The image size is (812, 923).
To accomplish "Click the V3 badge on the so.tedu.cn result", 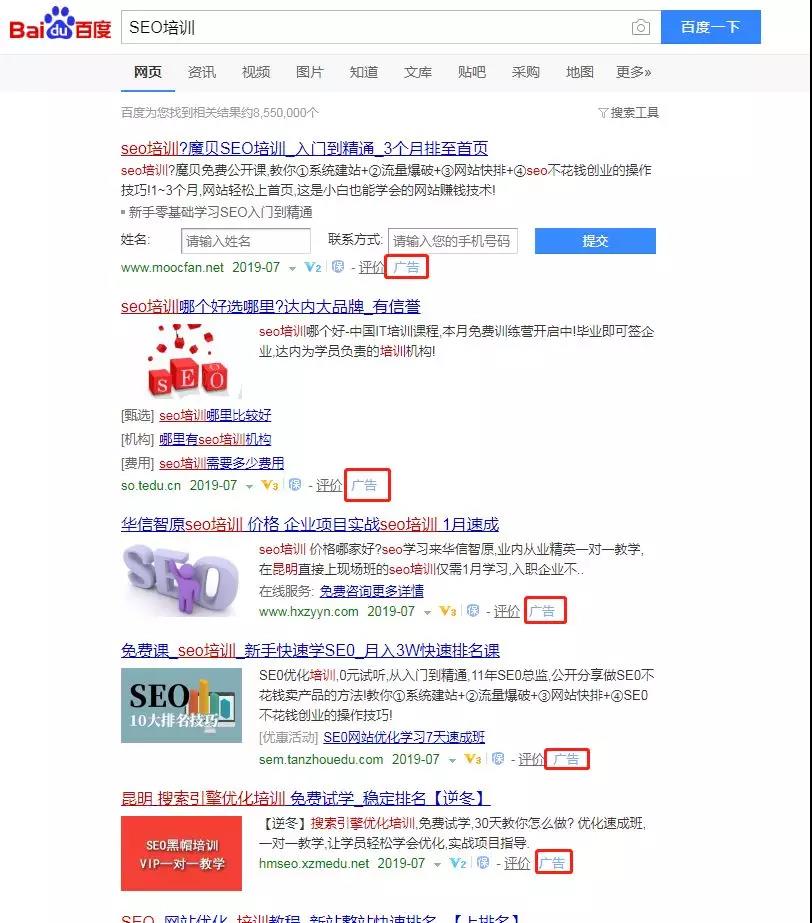I will [274, 486].
